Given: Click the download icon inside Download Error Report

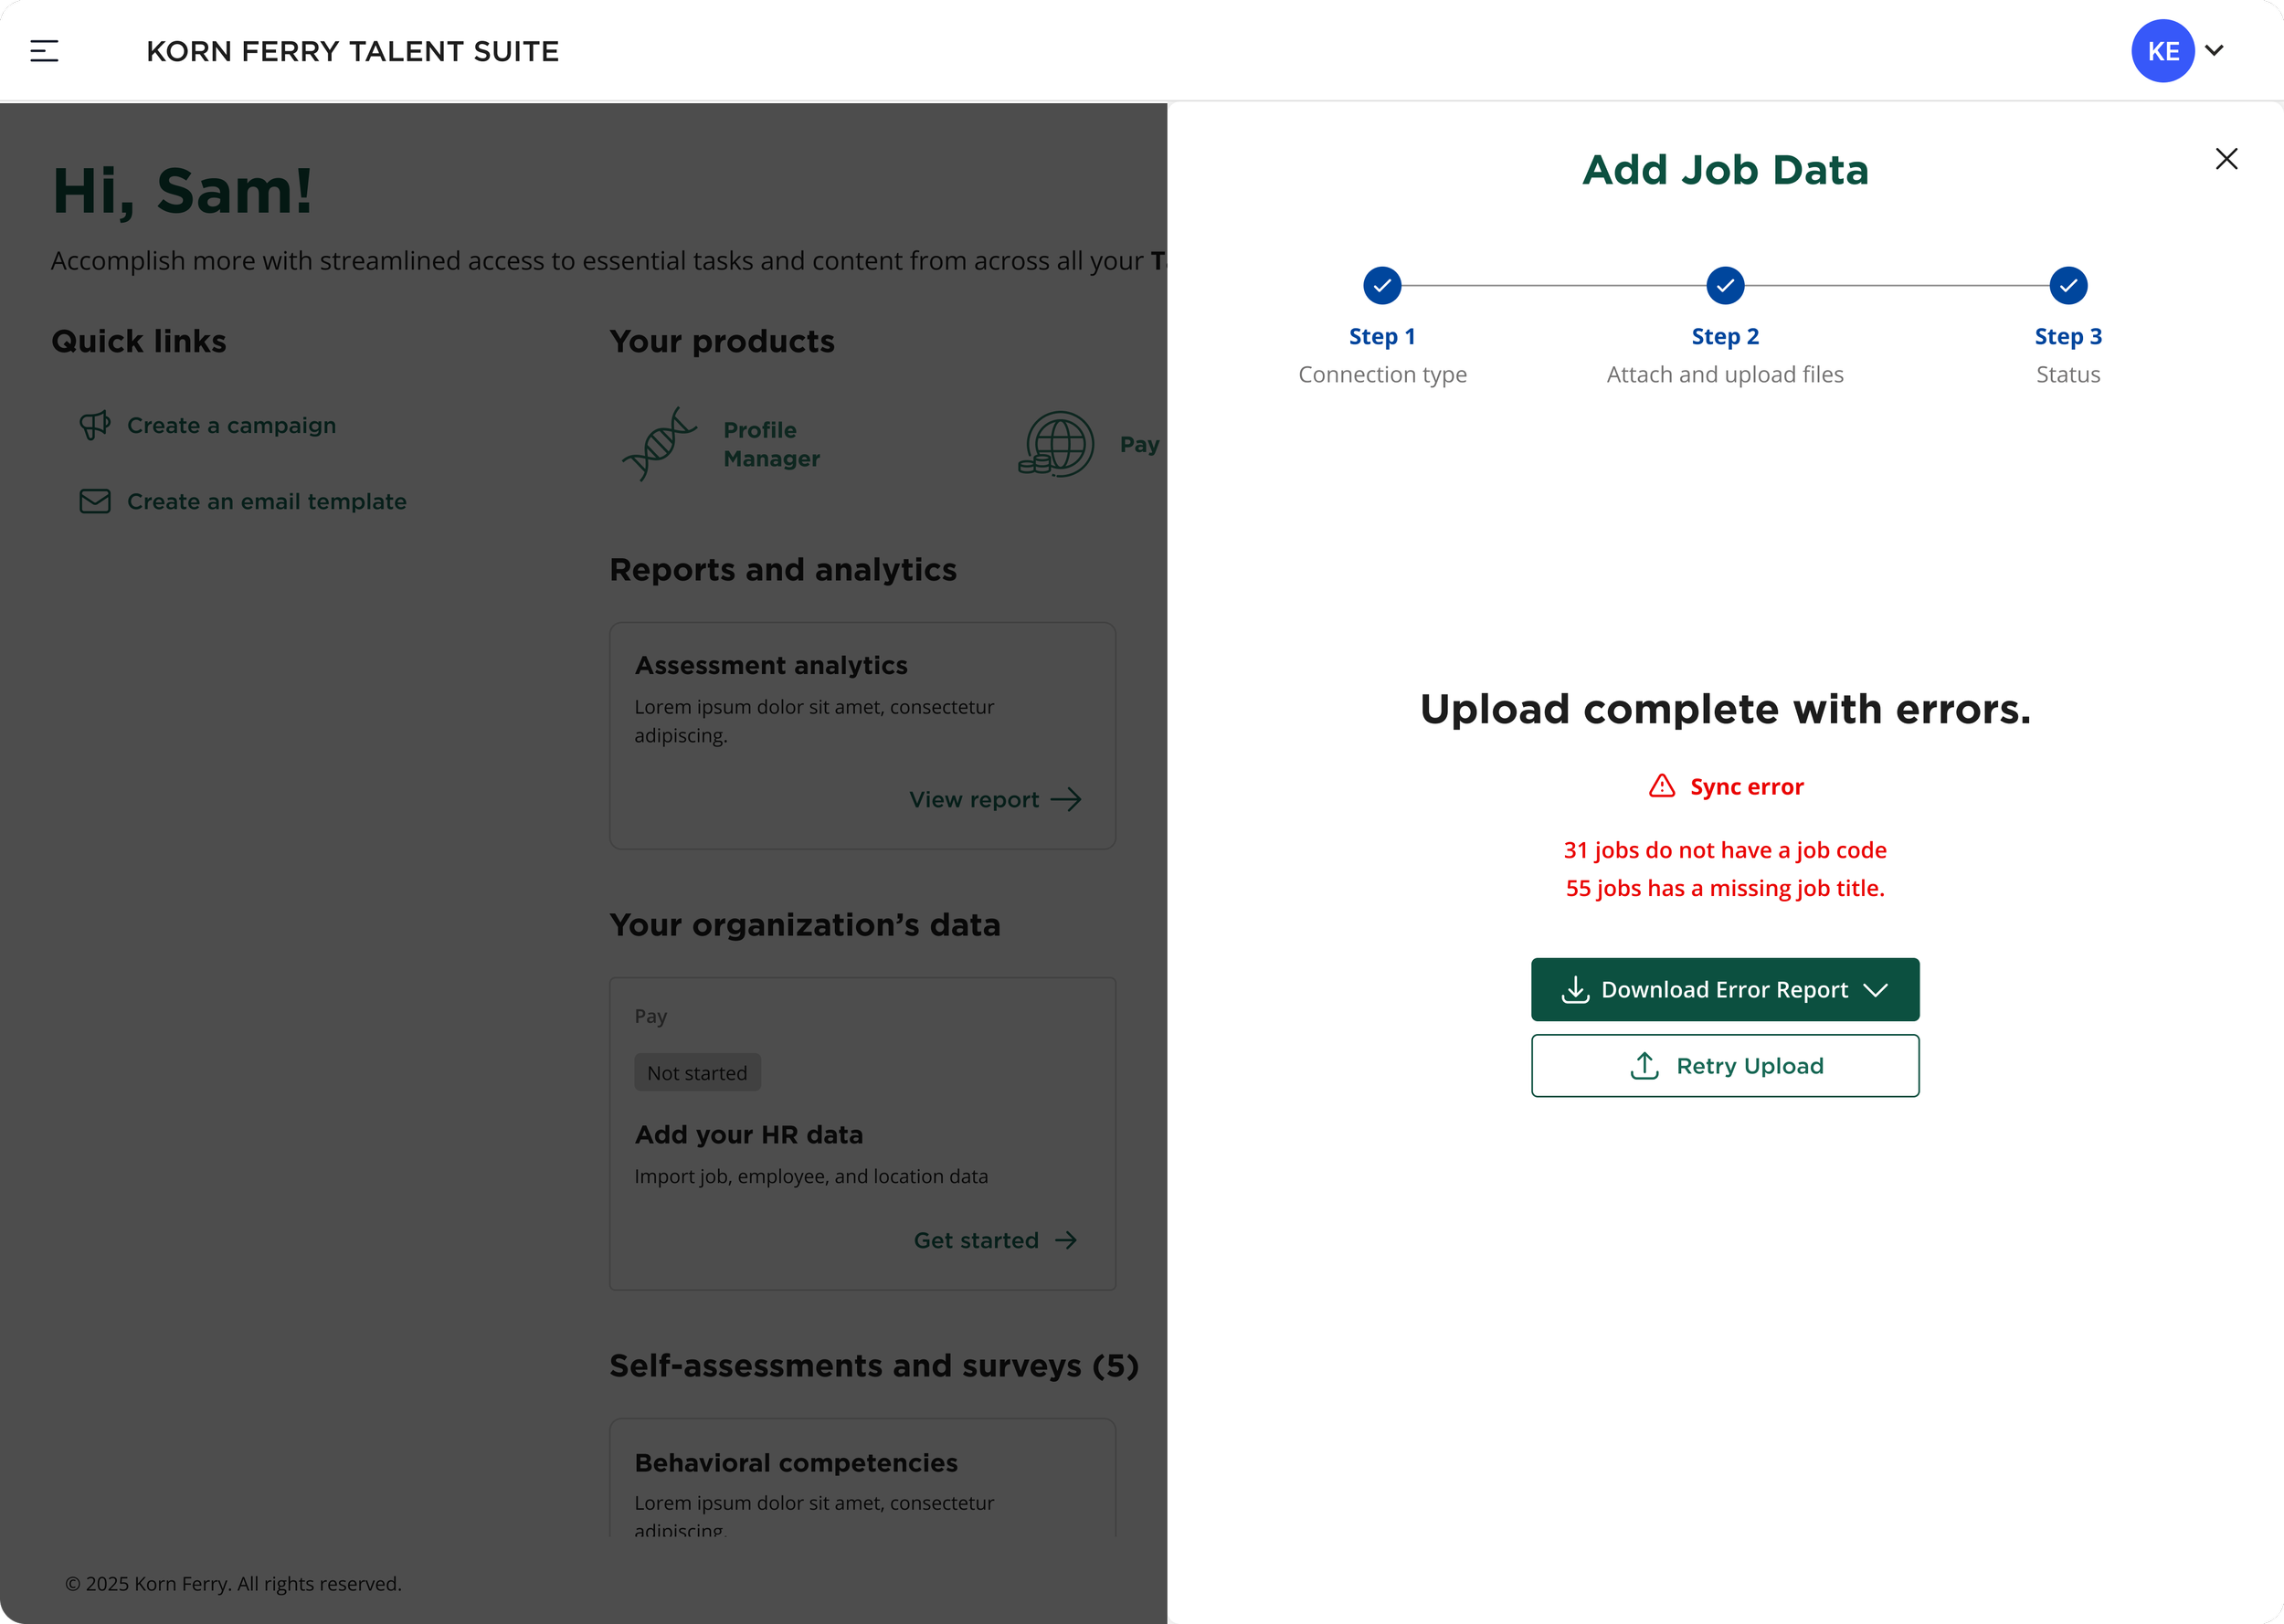Looking at the screenshot, I should [1577, 989].
